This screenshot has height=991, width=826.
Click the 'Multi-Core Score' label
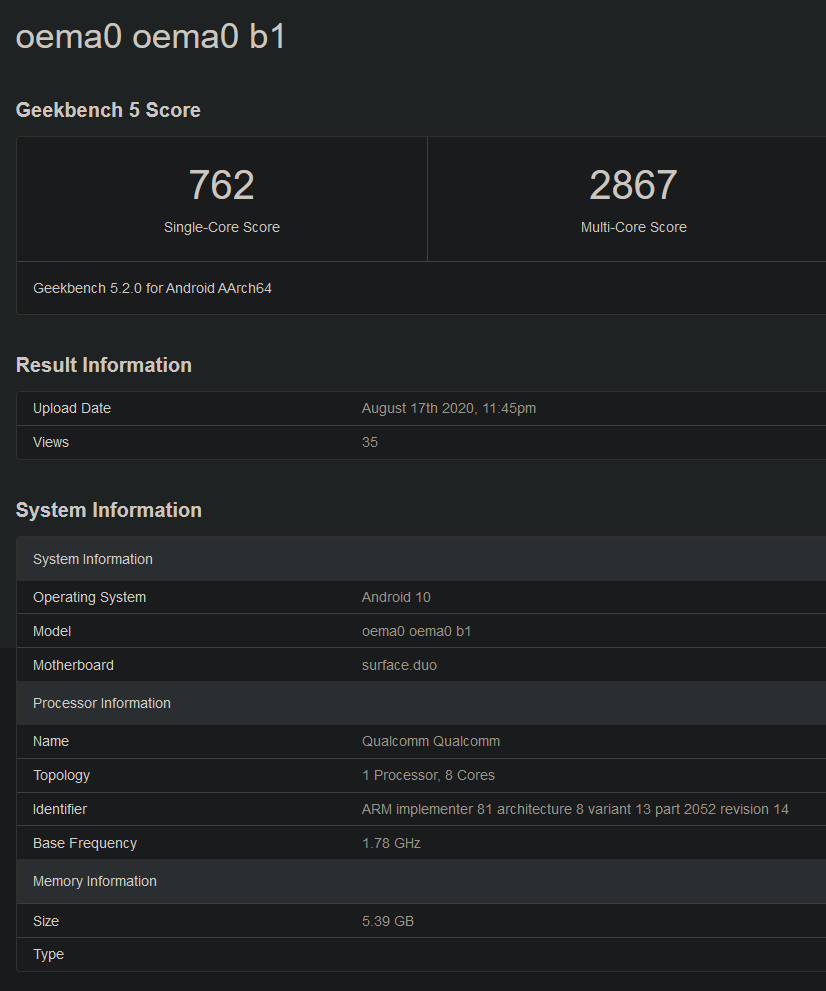(633, 228)
